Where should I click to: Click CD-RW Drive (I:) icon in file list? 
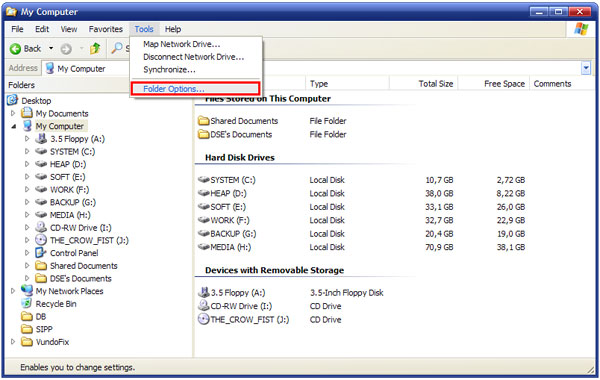[x=204, y=305]
